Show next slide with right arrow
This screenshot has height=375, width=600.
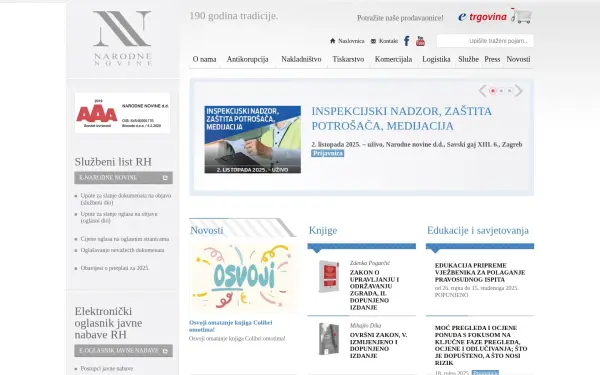pyautogui.click(x=518, y=91)
